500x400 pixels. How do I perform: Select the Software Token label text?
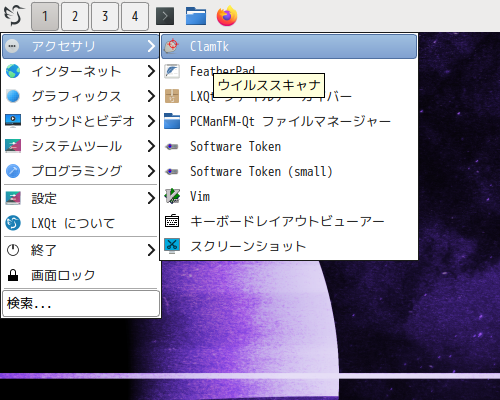[235, 146]
